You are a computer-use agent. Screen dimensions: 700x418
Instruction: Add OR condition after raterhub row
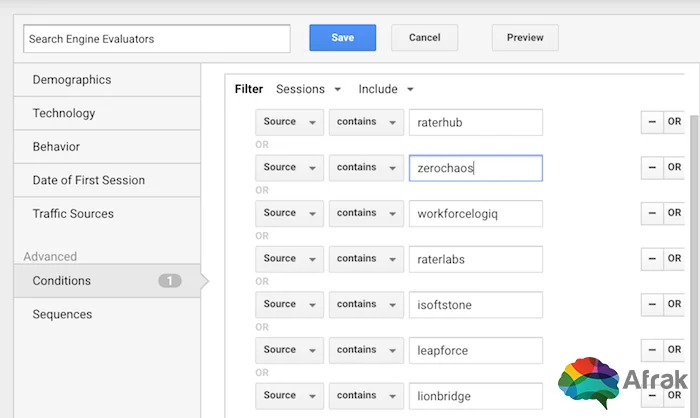click(x=674, y=122)
